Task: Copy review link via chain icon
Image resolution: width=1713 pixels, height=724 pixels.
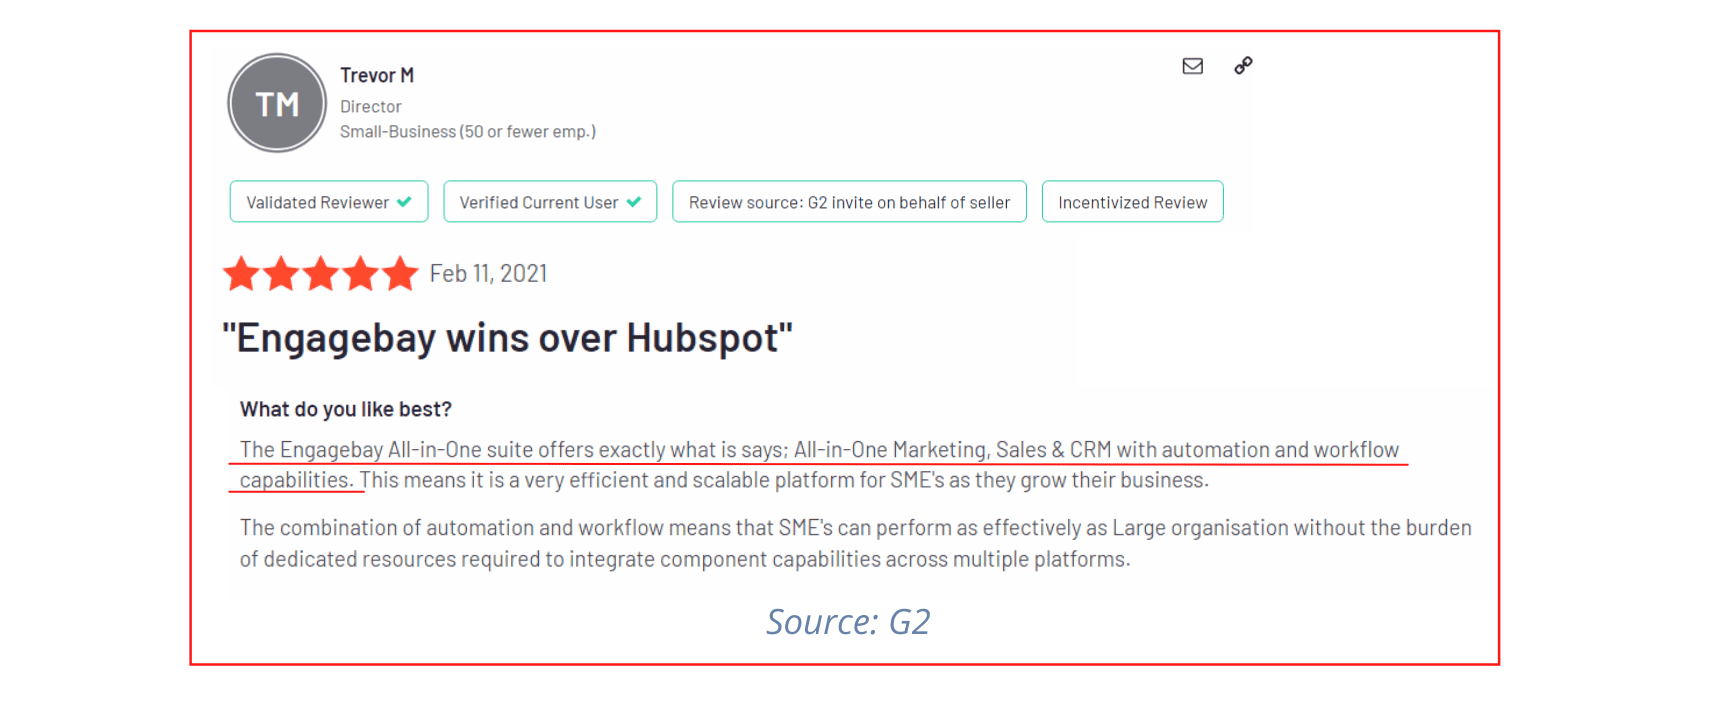Action: coord(1243,66)
